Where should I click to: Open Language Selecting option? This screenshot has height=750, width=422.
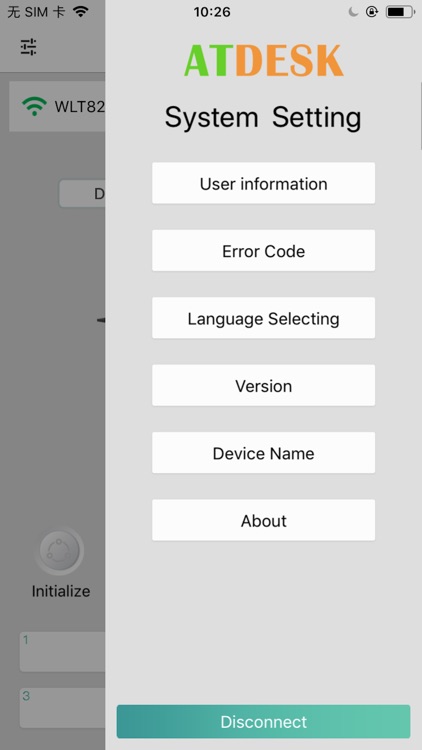[x=263, y=318]
